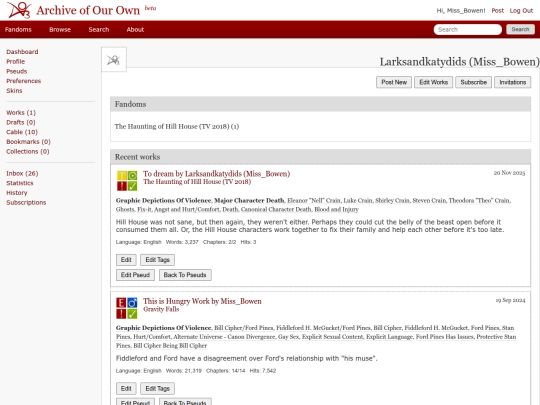Click the Search button next to search box

coord(520,30)
